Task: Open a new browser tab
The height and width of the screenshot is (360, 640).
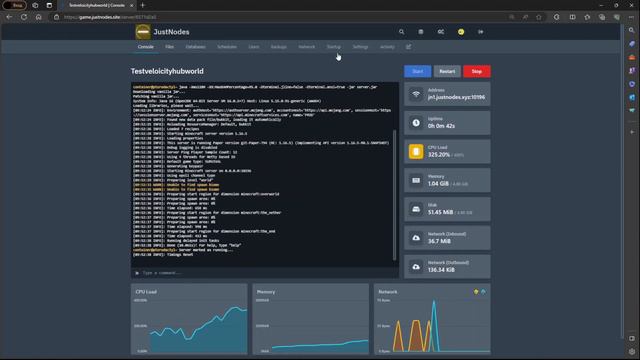Action: click(143, 5)
